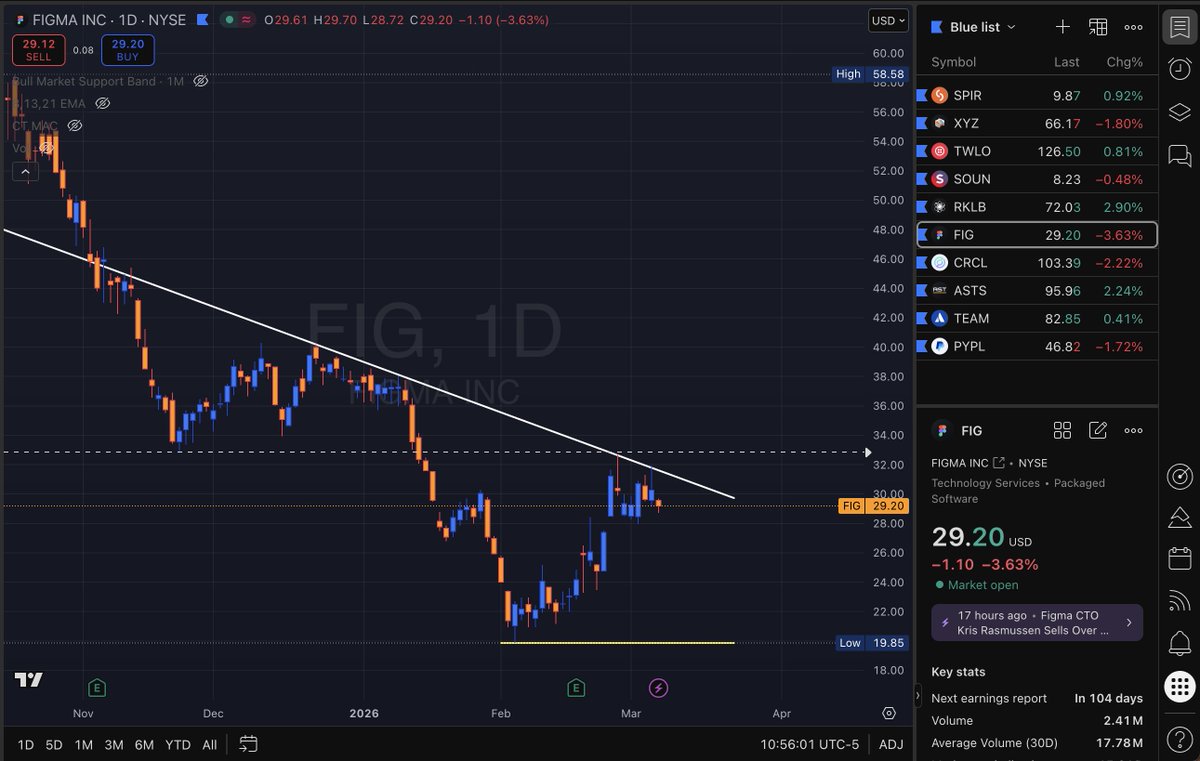Click the FIG details grid layout icon
Viewport: 1200px width, 761px height.
pyautogui.click(x=1062, y=430)
